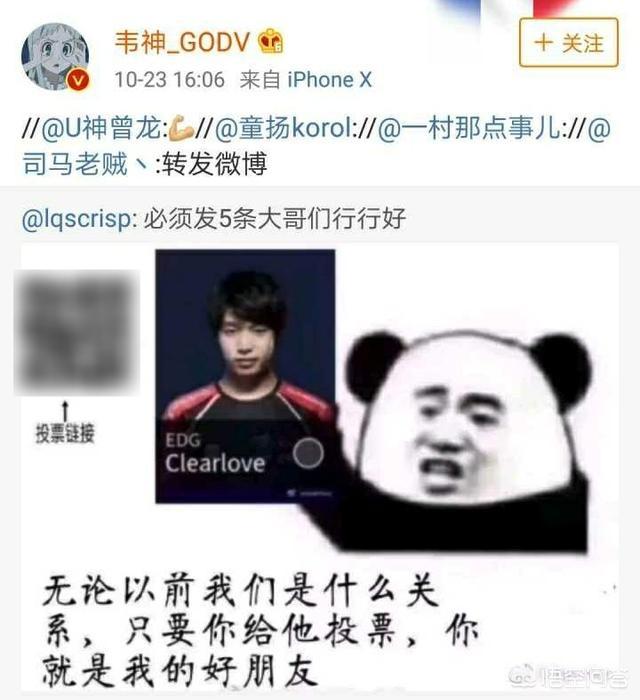Tap the blurred QR code image
640x700 pixels.
click(x=76, y=333)
